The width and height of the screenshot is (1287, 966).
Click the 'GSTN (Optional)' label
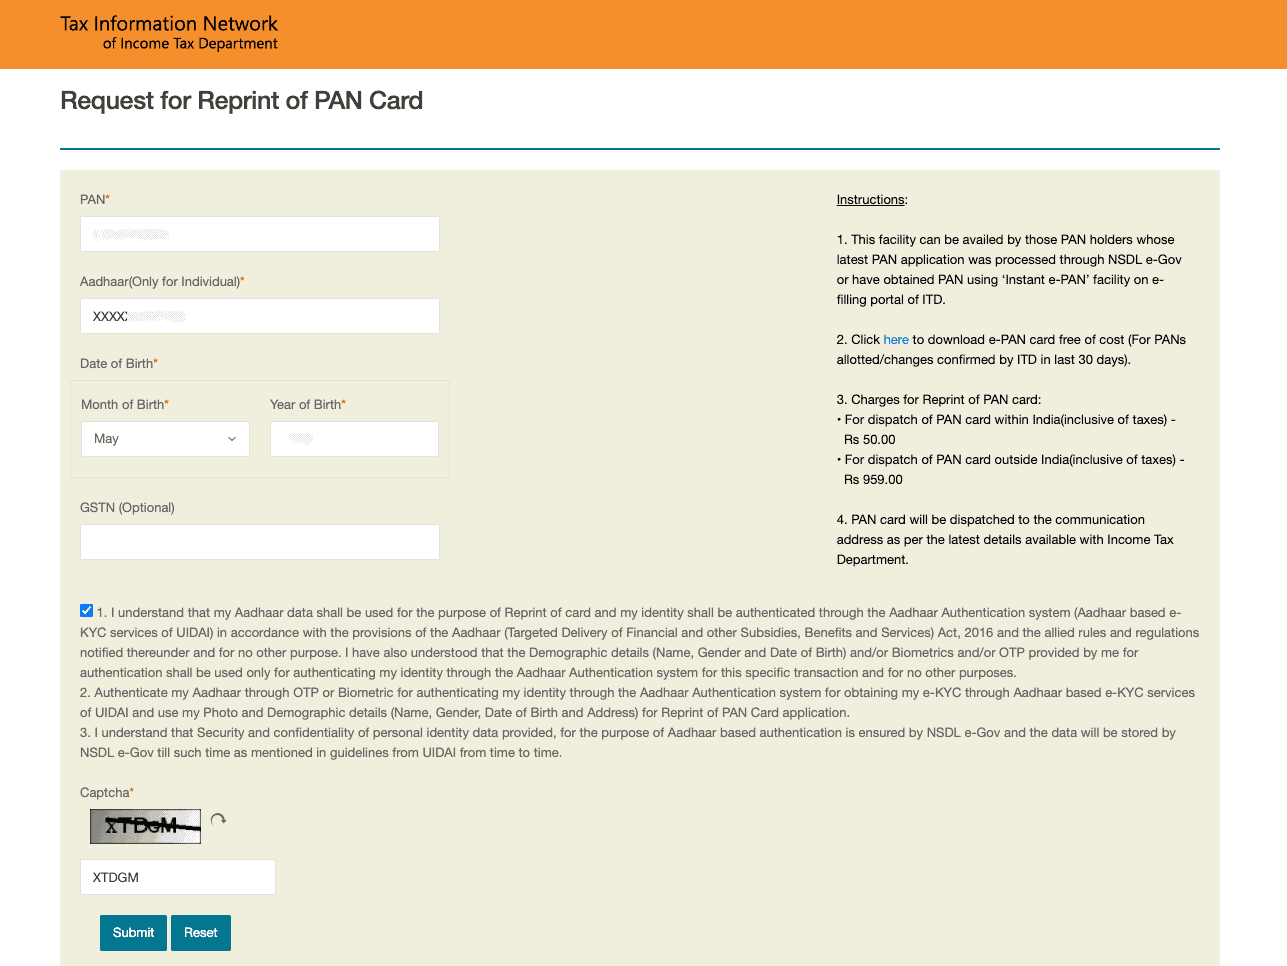pos(127,508)
